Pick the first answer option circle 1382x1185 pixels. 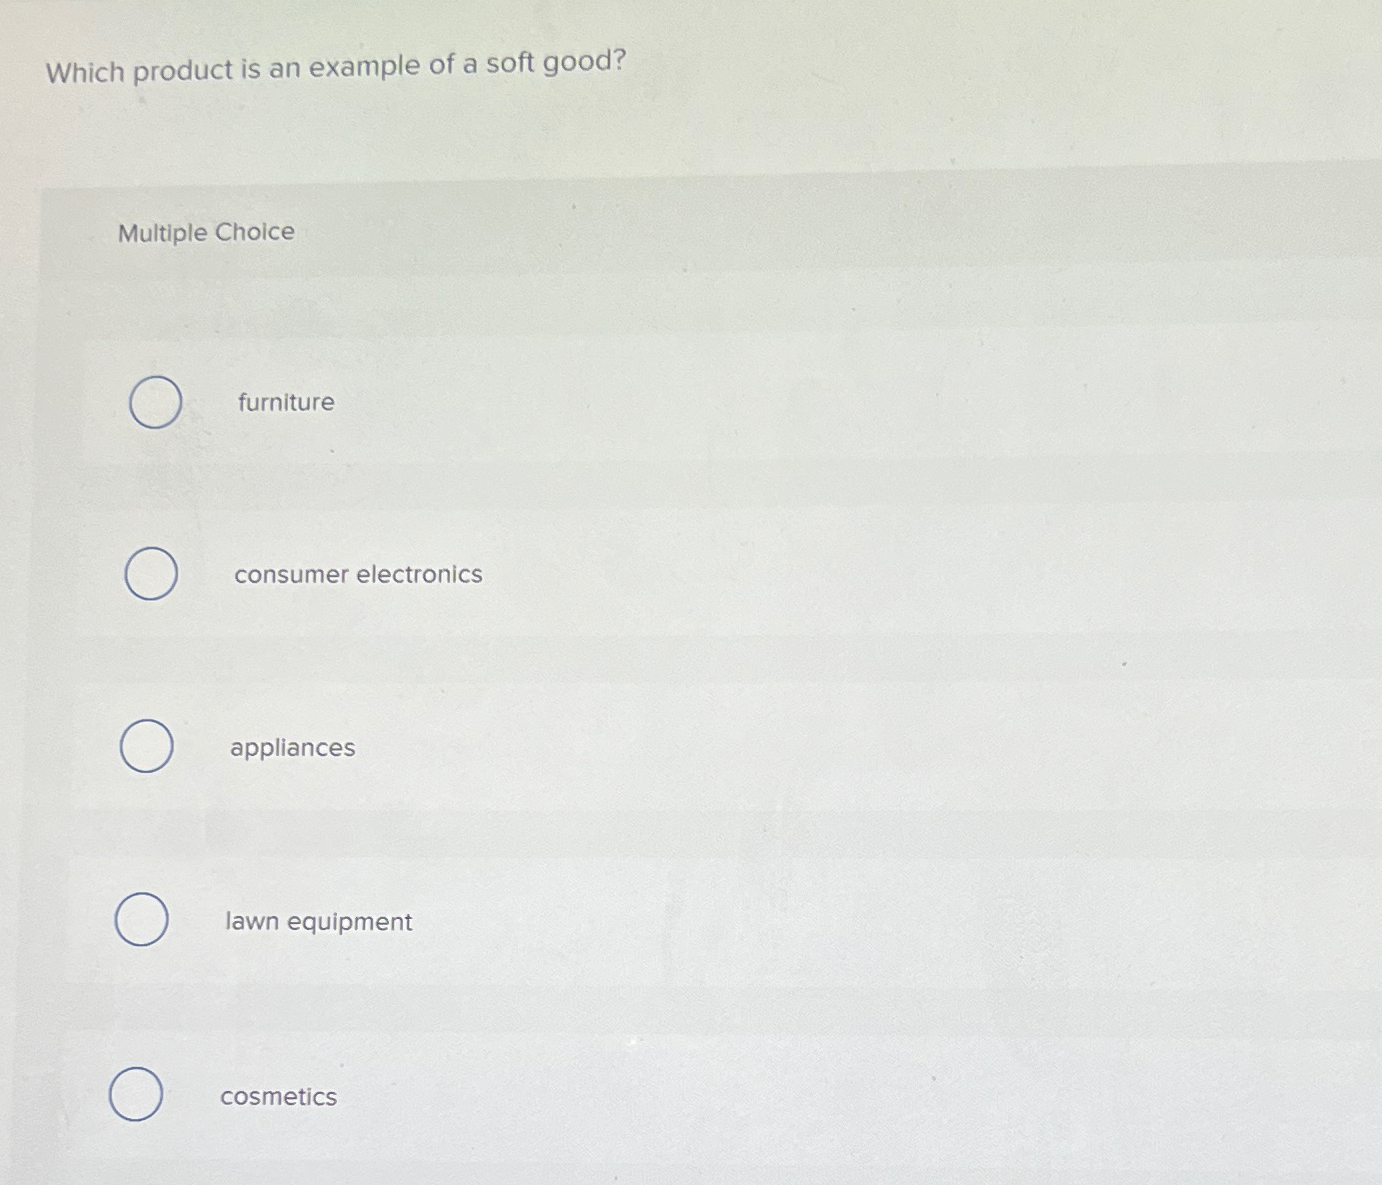point(155,403)
